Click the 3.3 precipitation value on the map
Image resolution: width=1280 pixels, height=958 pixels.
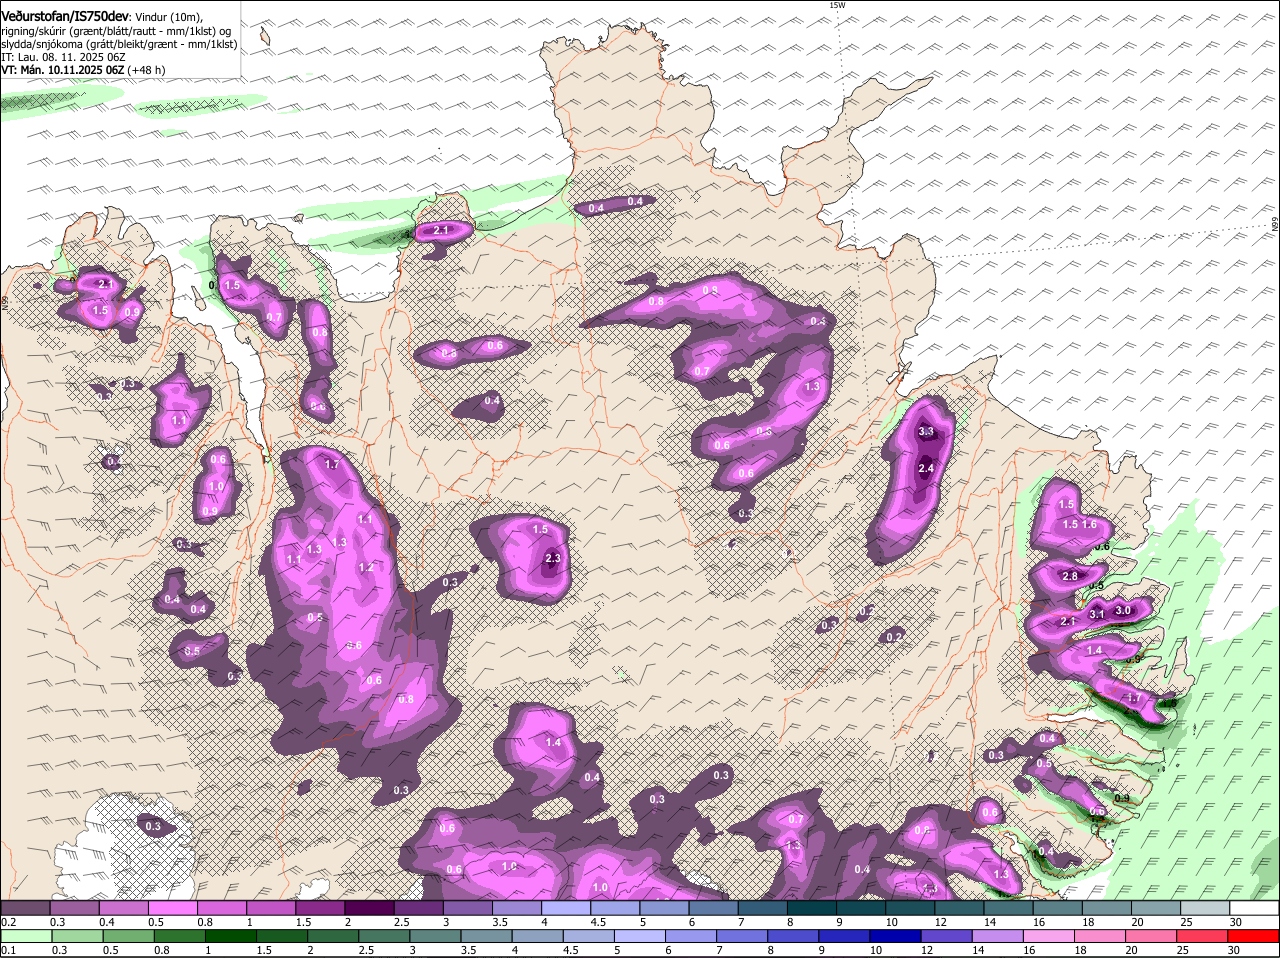coord(926,432)
